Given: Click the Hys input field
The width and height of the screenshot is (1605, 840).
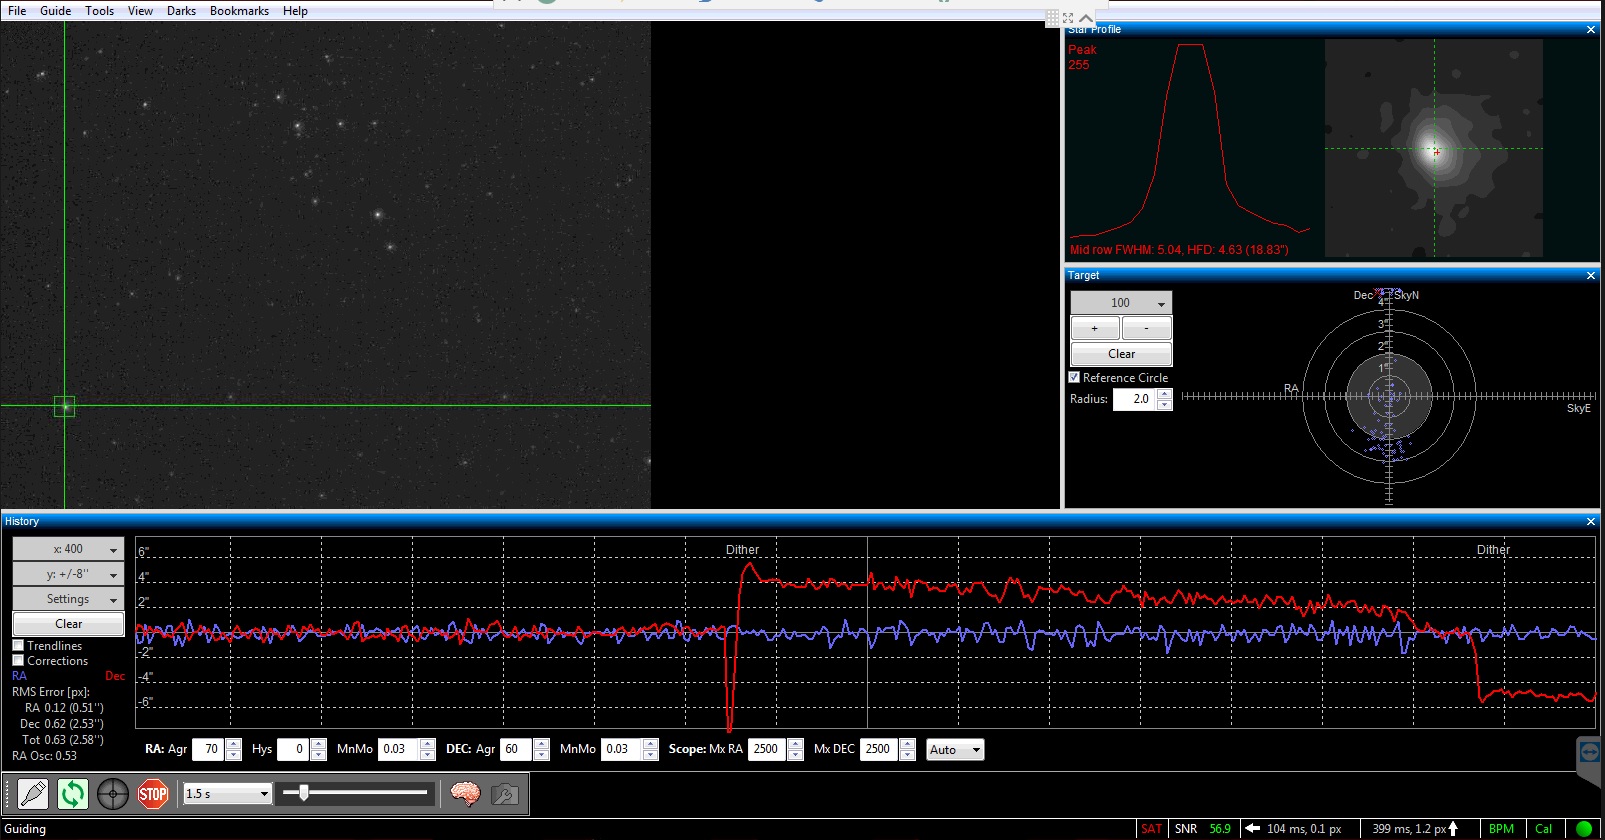Looking at the screenshot, I should tap(294, 749).
